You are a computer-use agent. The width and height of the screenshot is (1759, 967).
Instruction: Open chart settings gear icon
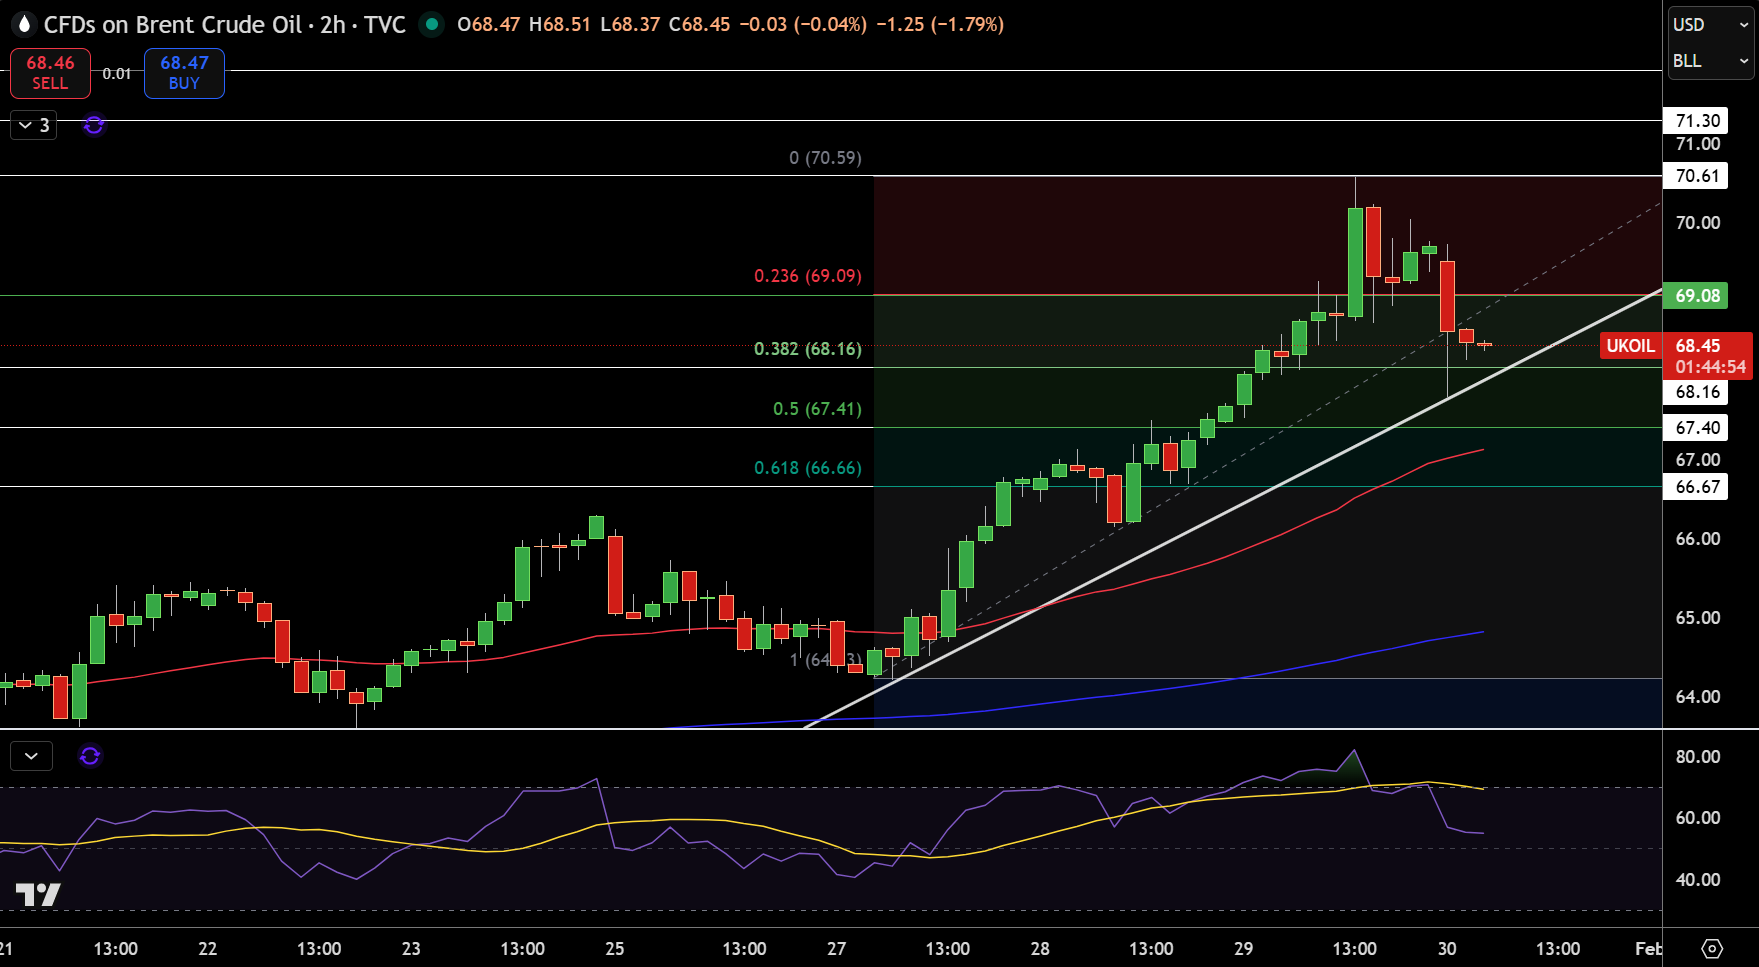pos(1712,948)
